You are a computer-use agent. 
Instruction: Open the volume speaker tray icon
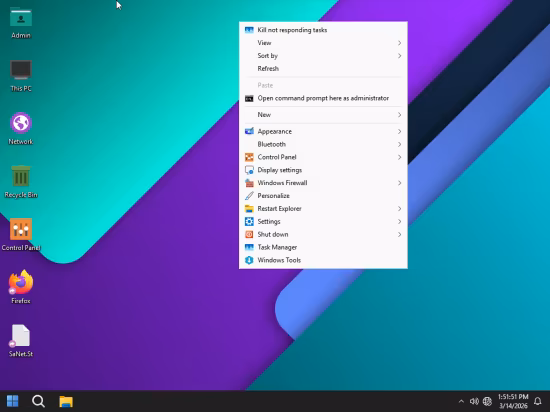click(474, 401)
